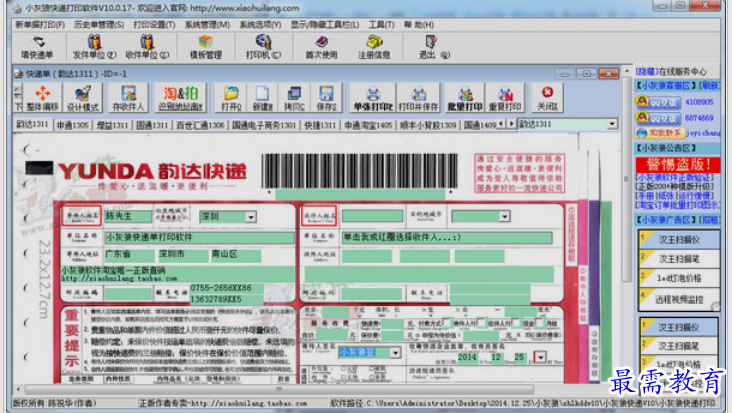The height and width of the screenshot is (413, 732).
Task: Switch to 设计模式 design mode
Action: pyautogui.click(x=83, y=98)
